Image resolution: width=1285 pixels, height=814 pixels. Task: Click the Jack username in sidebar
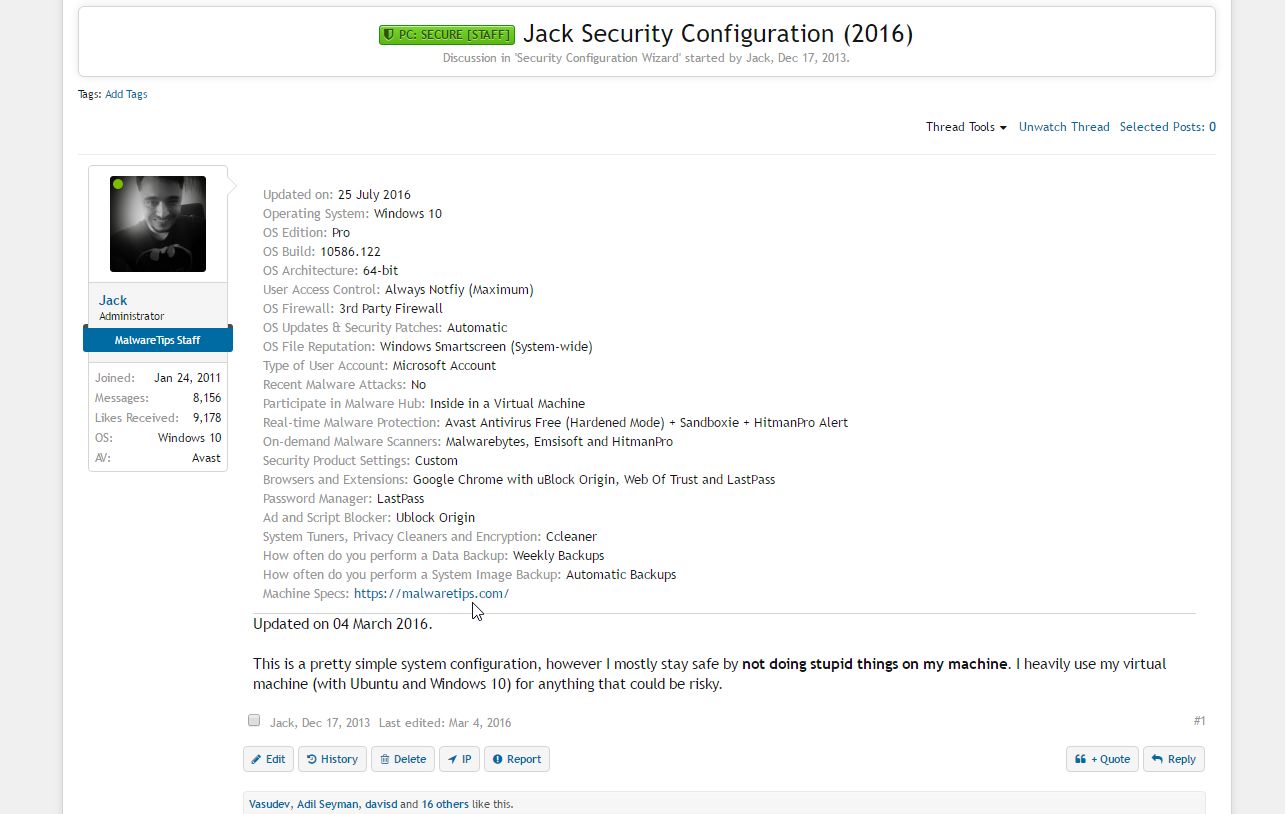pos(113,300)
